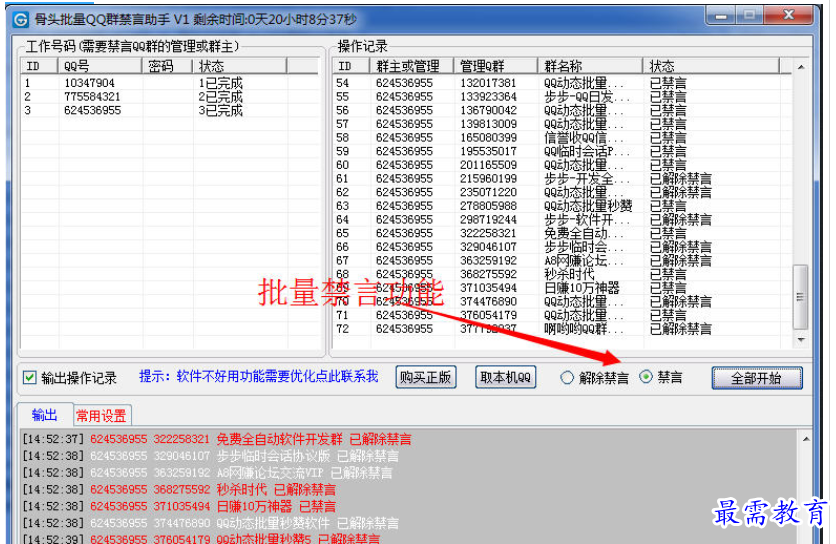Click the 密码 column header in accounts list
Viewport: 836px width, 544px height.
(x=167, y=66)
